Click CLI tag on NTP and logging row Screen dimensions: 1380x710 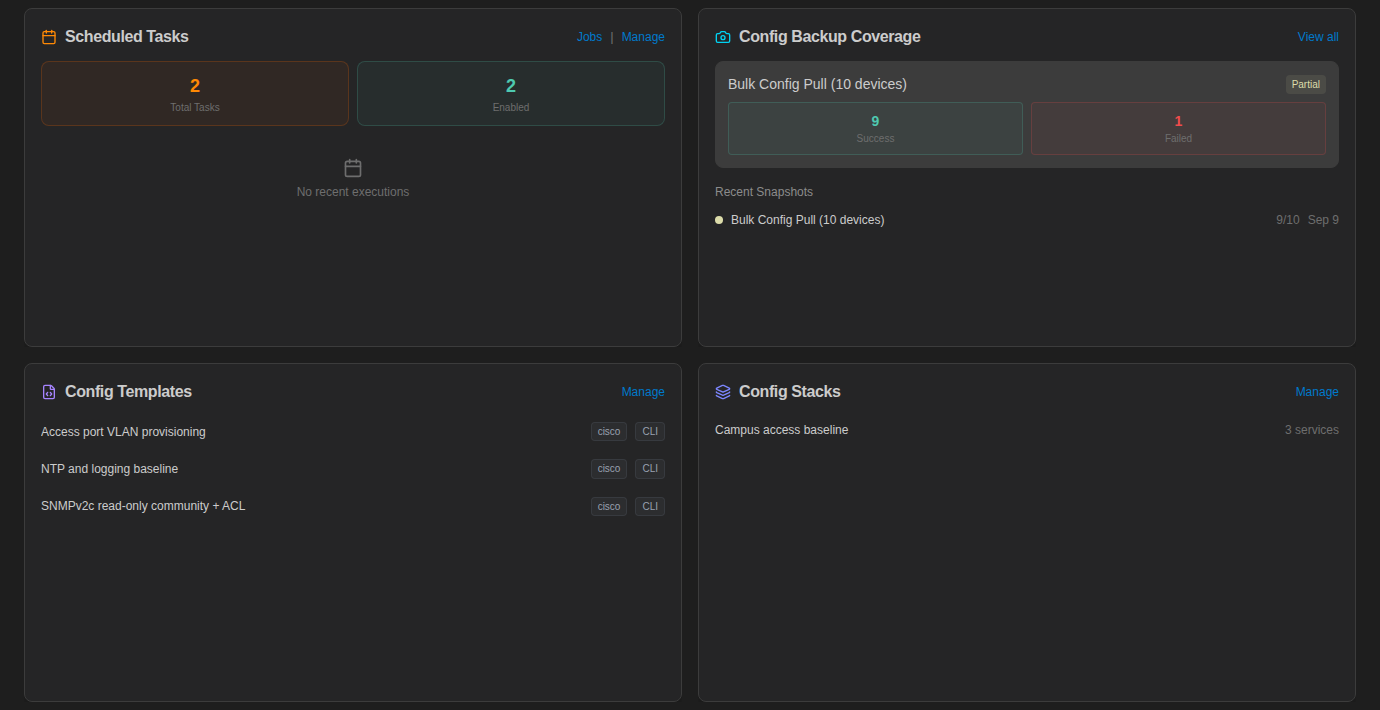tap(650, 469)
